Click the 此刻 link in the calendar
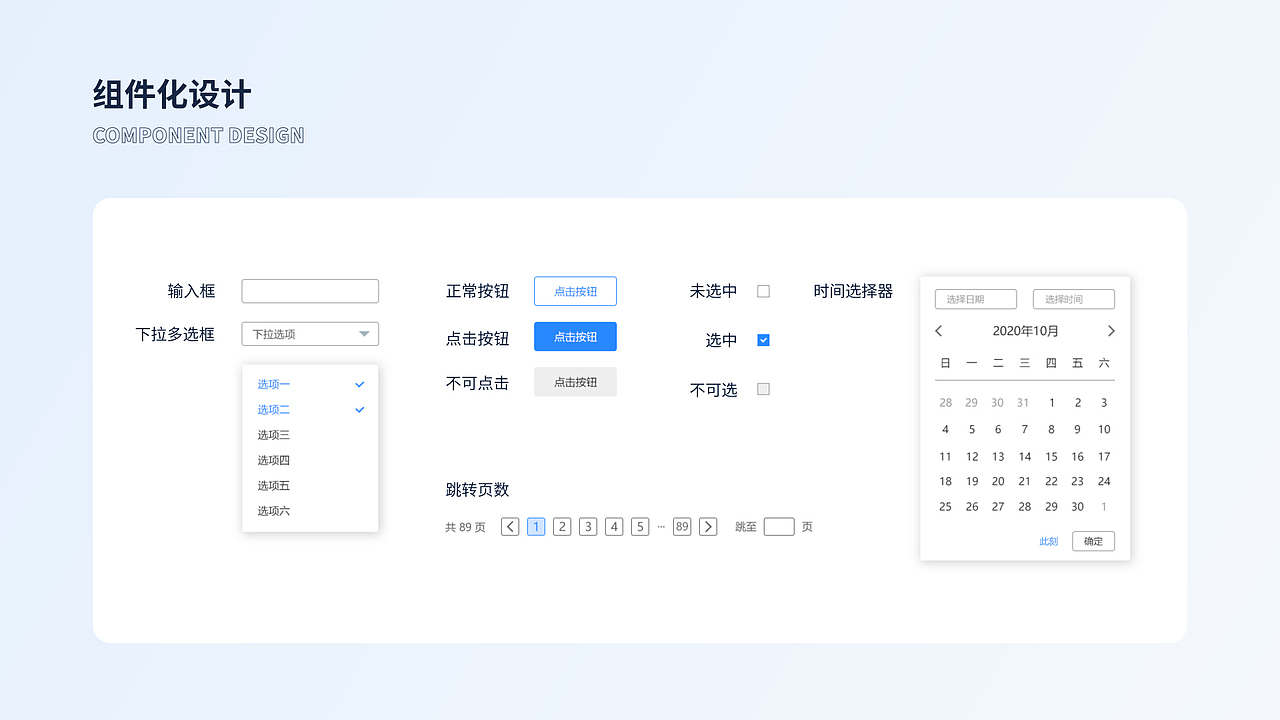Viewport: 1280px width, 720px height. 1048,541
